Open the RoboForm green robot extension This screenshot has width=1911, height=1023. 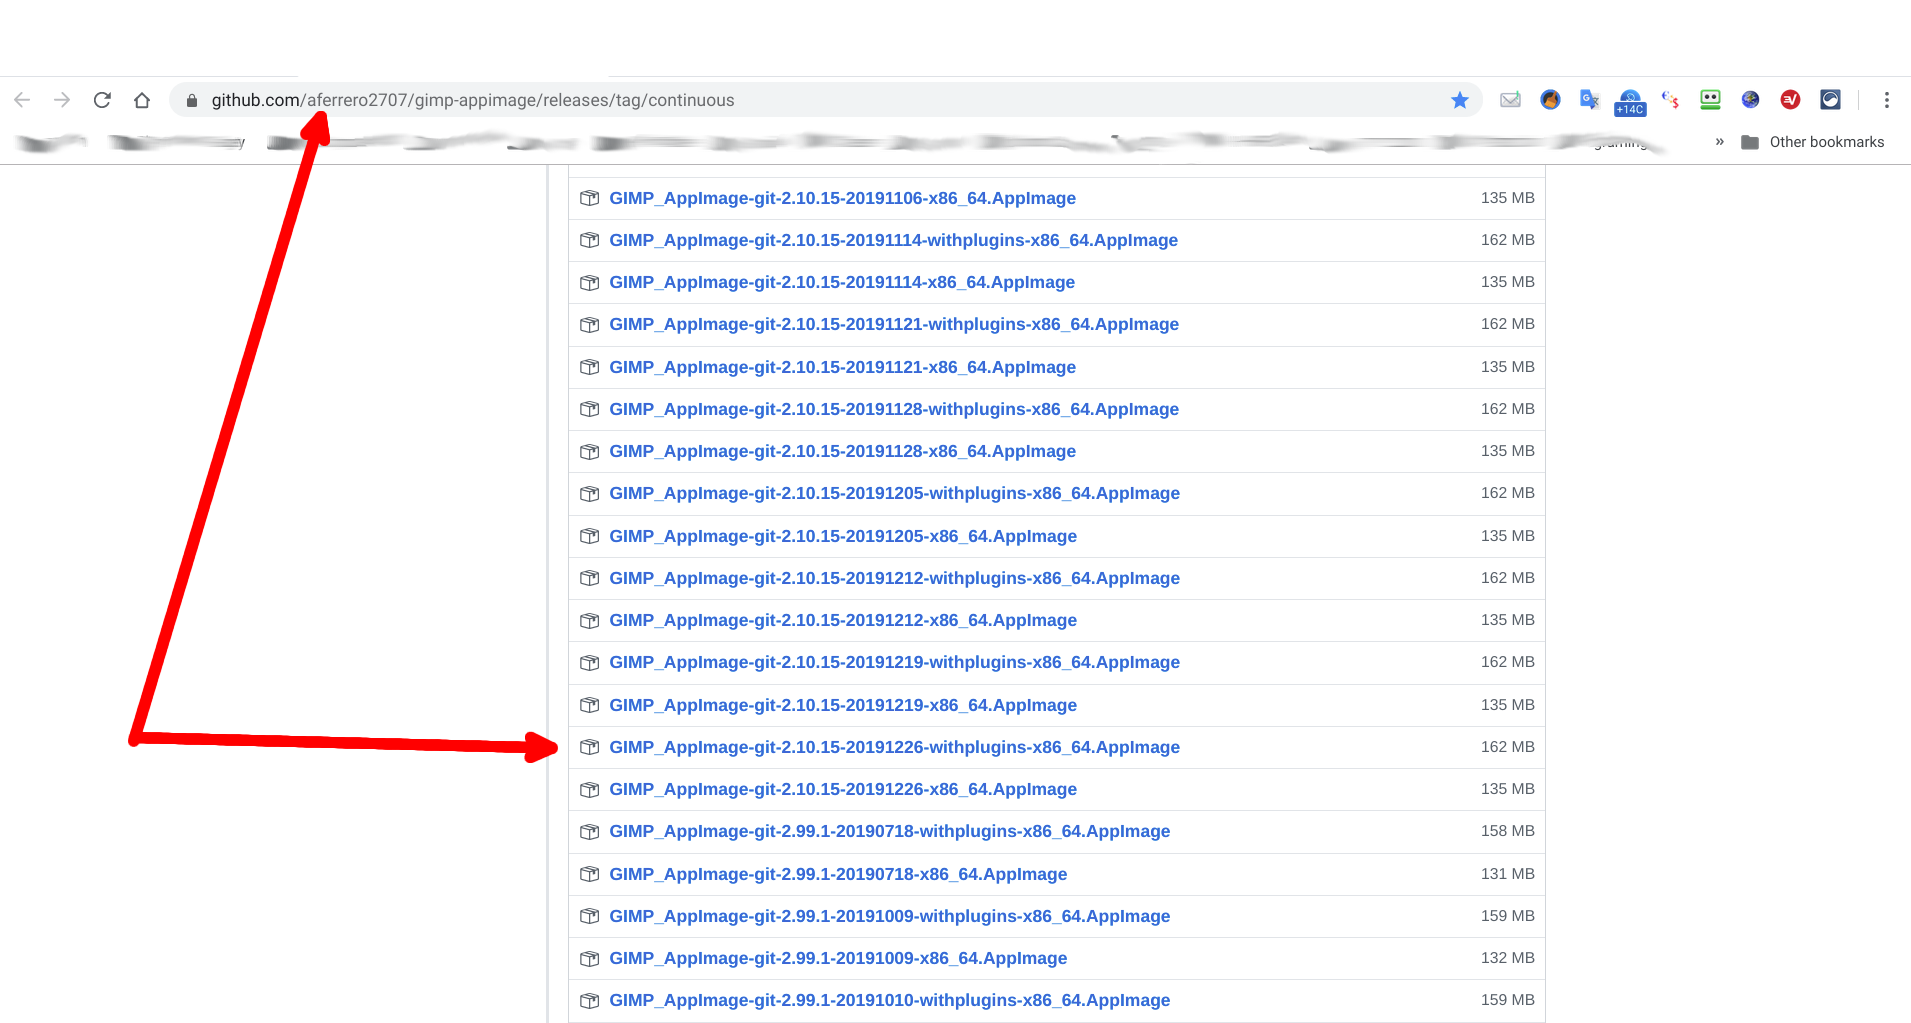(1710, 100)
